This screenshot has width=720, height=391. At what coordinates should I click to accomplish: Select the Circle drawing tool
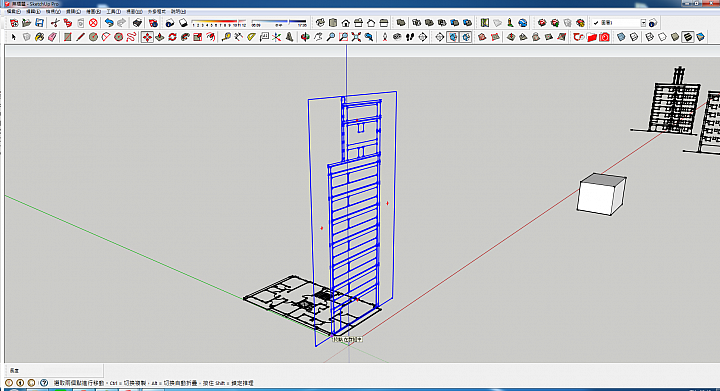click(x=93, y=37)
